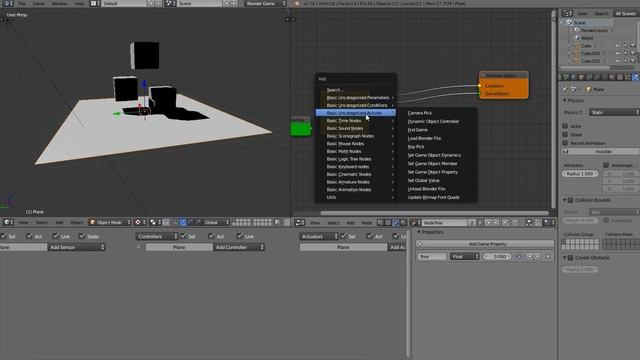Toggle the sensors Sel checkbox

pyautogui.click(x=3, y=236)
